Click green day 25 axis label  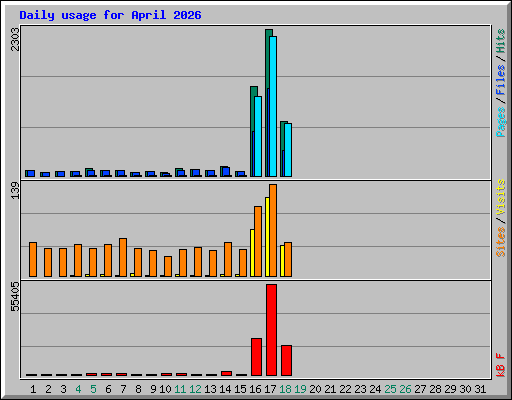tap(390, 389)
